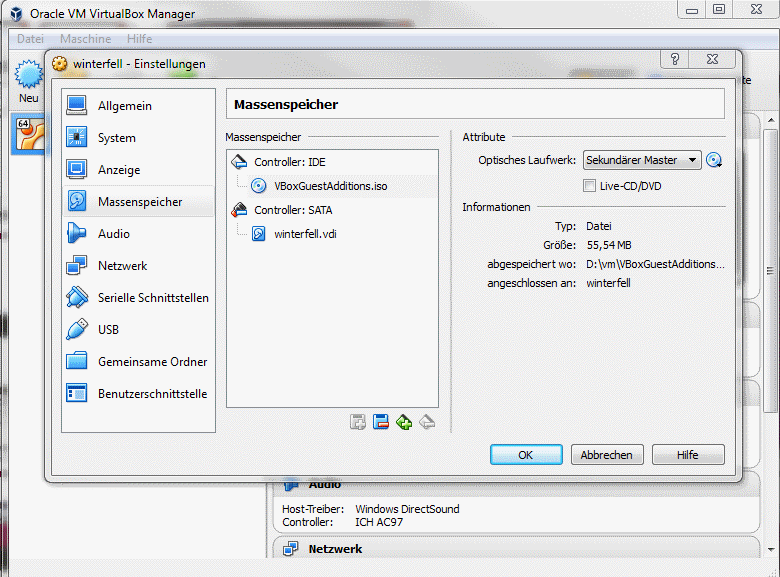780x577 pixels.
Task: Click the Typ value Datei
Action: coord(598,226)
